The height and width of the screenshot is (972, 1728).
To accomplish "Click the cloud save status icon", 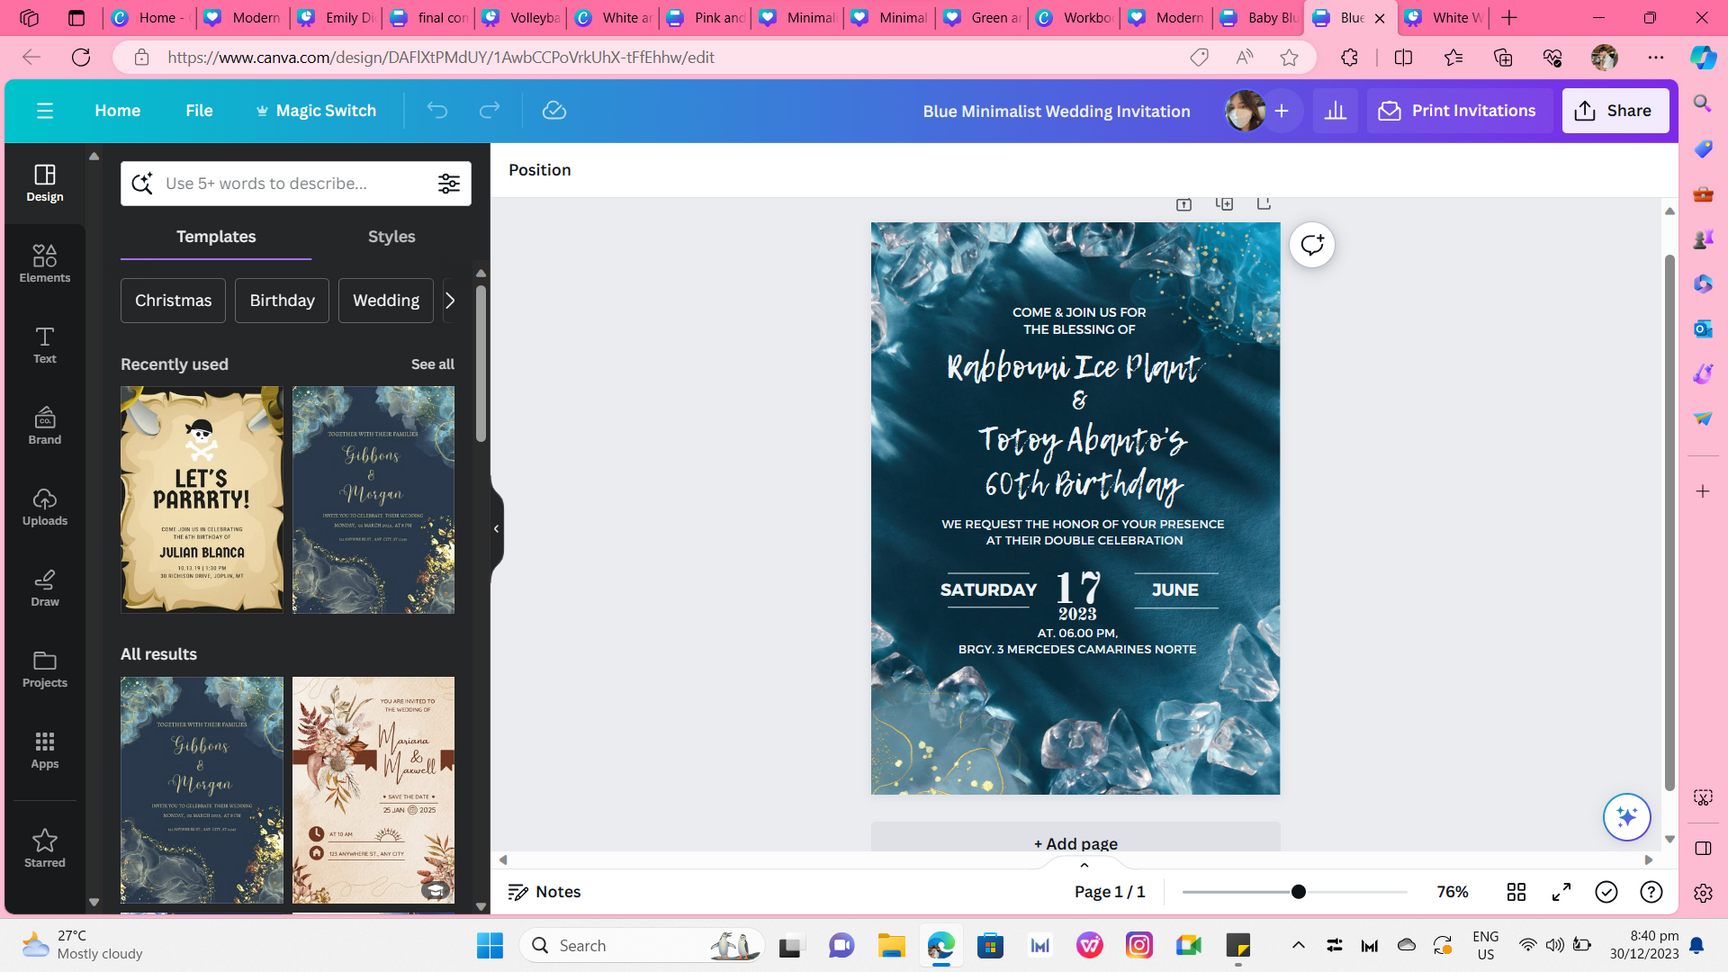I will coord(554,110).
